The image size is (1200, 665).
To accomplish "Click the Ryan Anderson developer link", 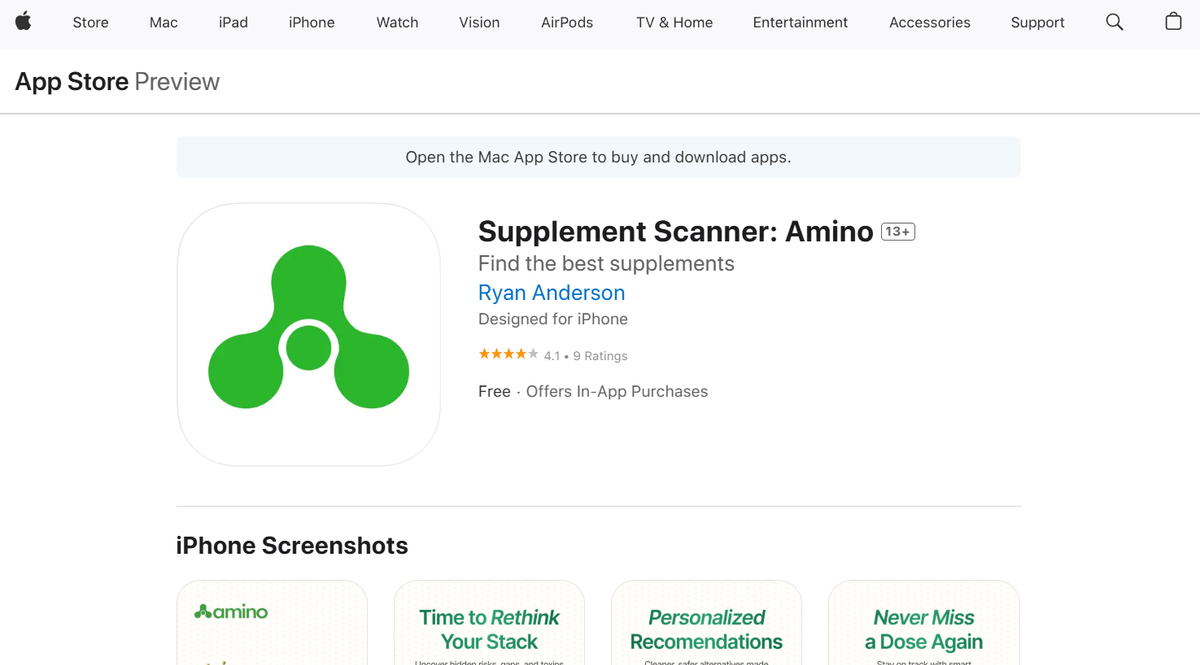I will [551, 292].
